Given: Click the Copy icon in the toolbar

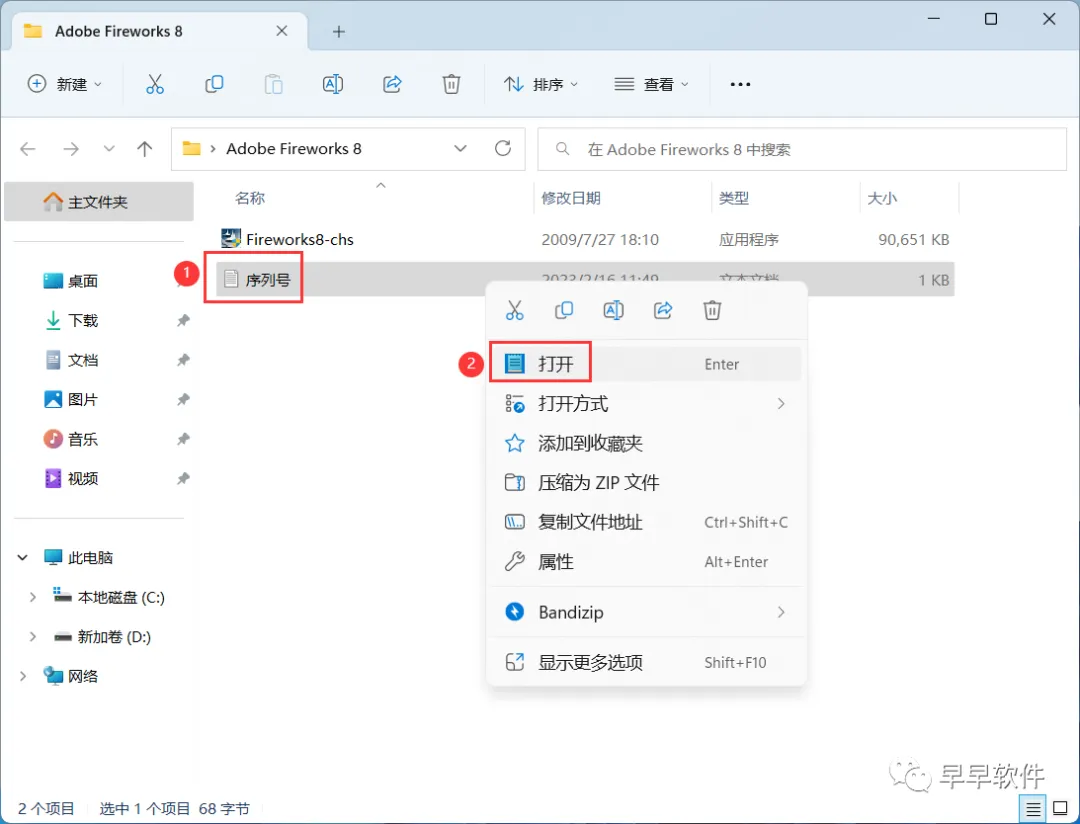Looking at the screenshot, I should [214, 84].
